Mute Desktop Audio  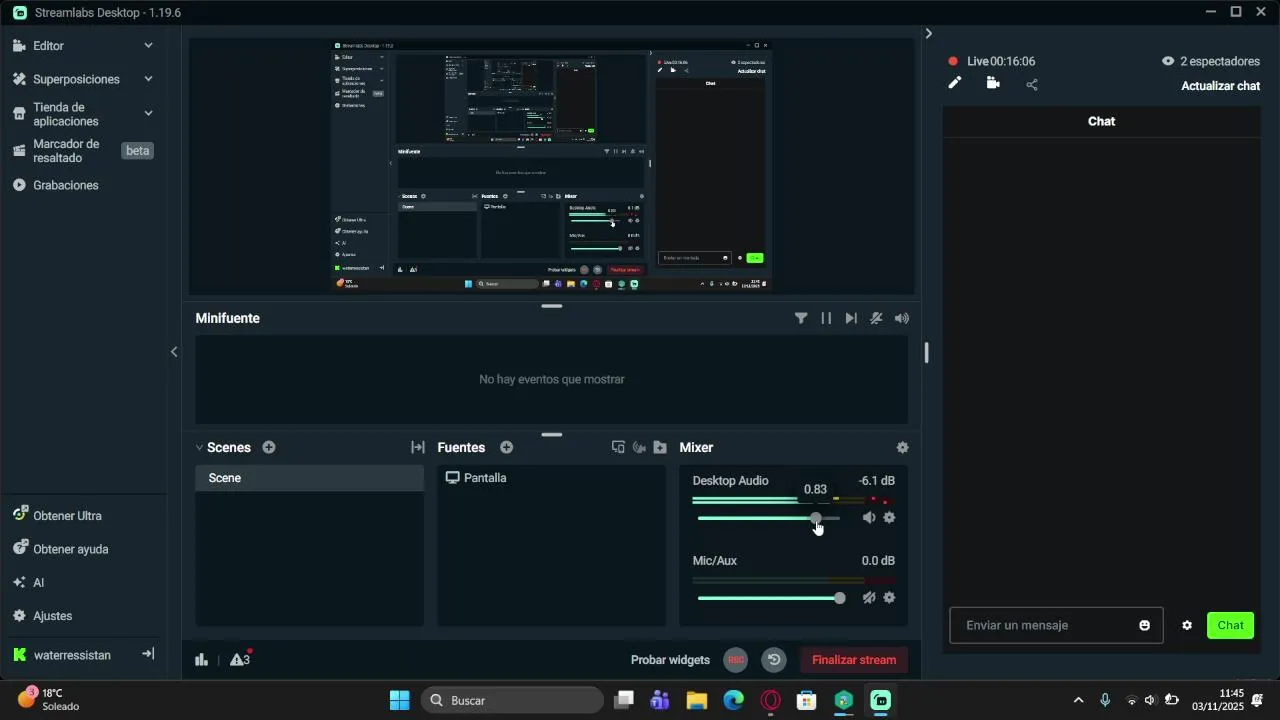[x=869, y=517]
